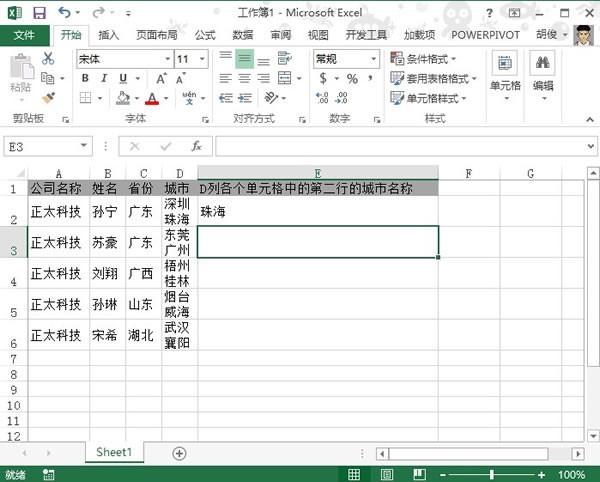Viewport: 600px width, 482px height.
Task: Increase decimal places
Action: (x=322, y=98)
